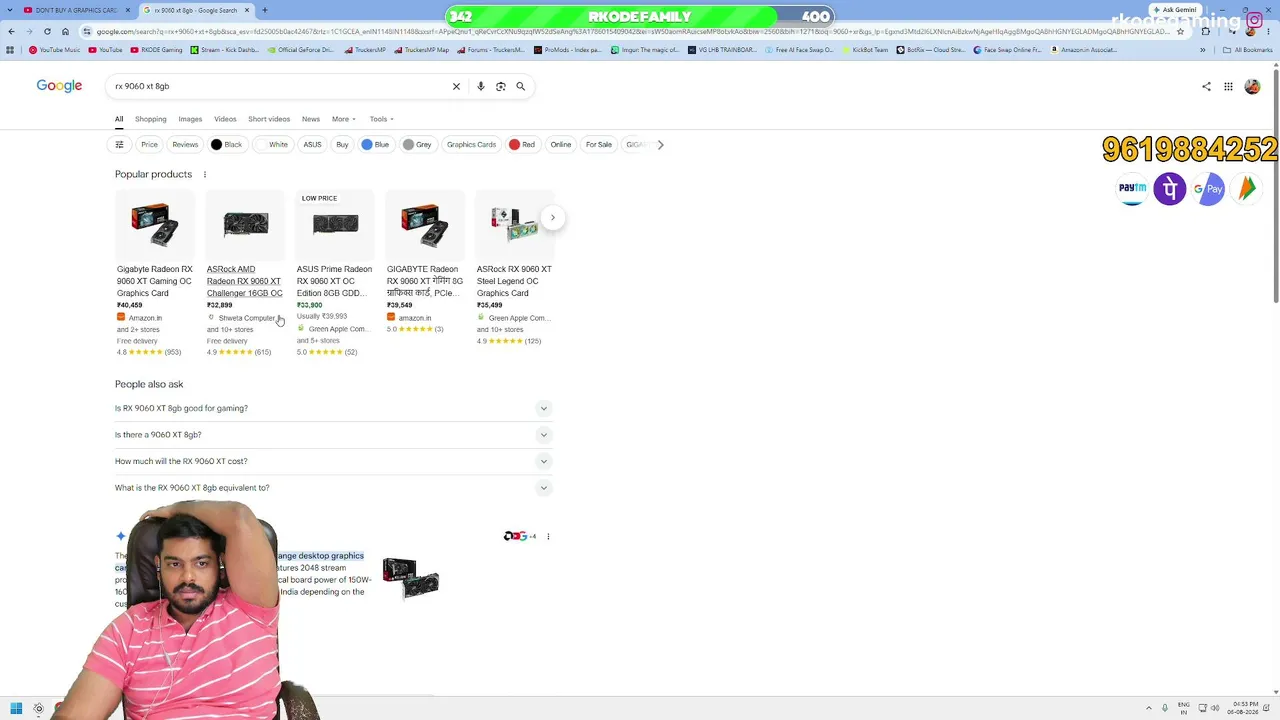1280x720 pixels.
Task: Expand 'How much will the RX 9060 XT cost?'
Action: [333, 461]
